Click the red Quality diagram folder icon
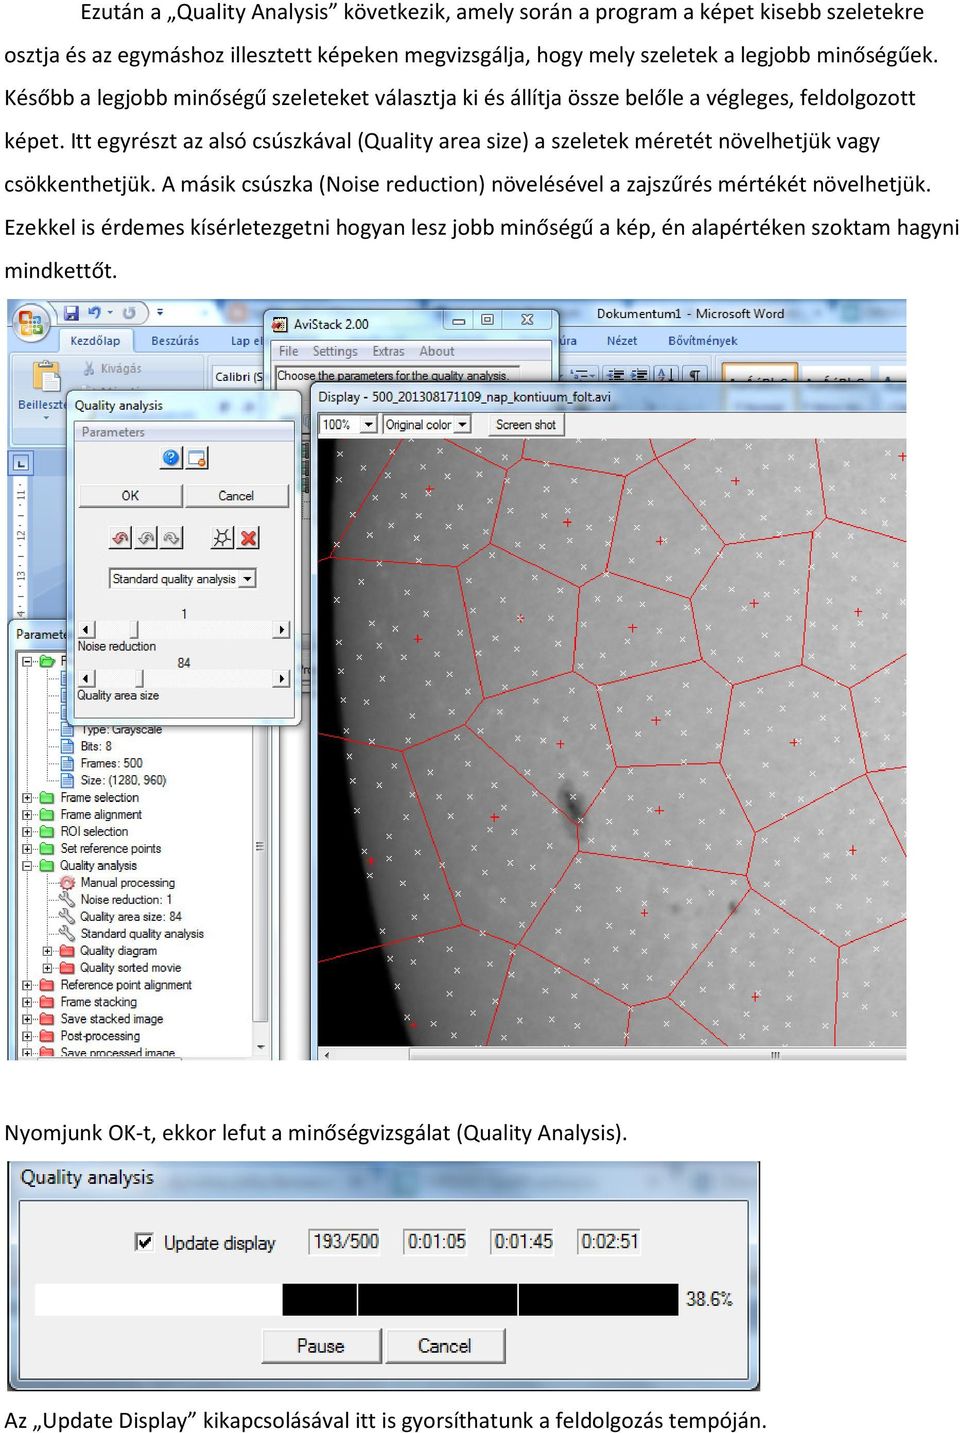This screenshot has width=960, height=1433. [x=67, y=951]
